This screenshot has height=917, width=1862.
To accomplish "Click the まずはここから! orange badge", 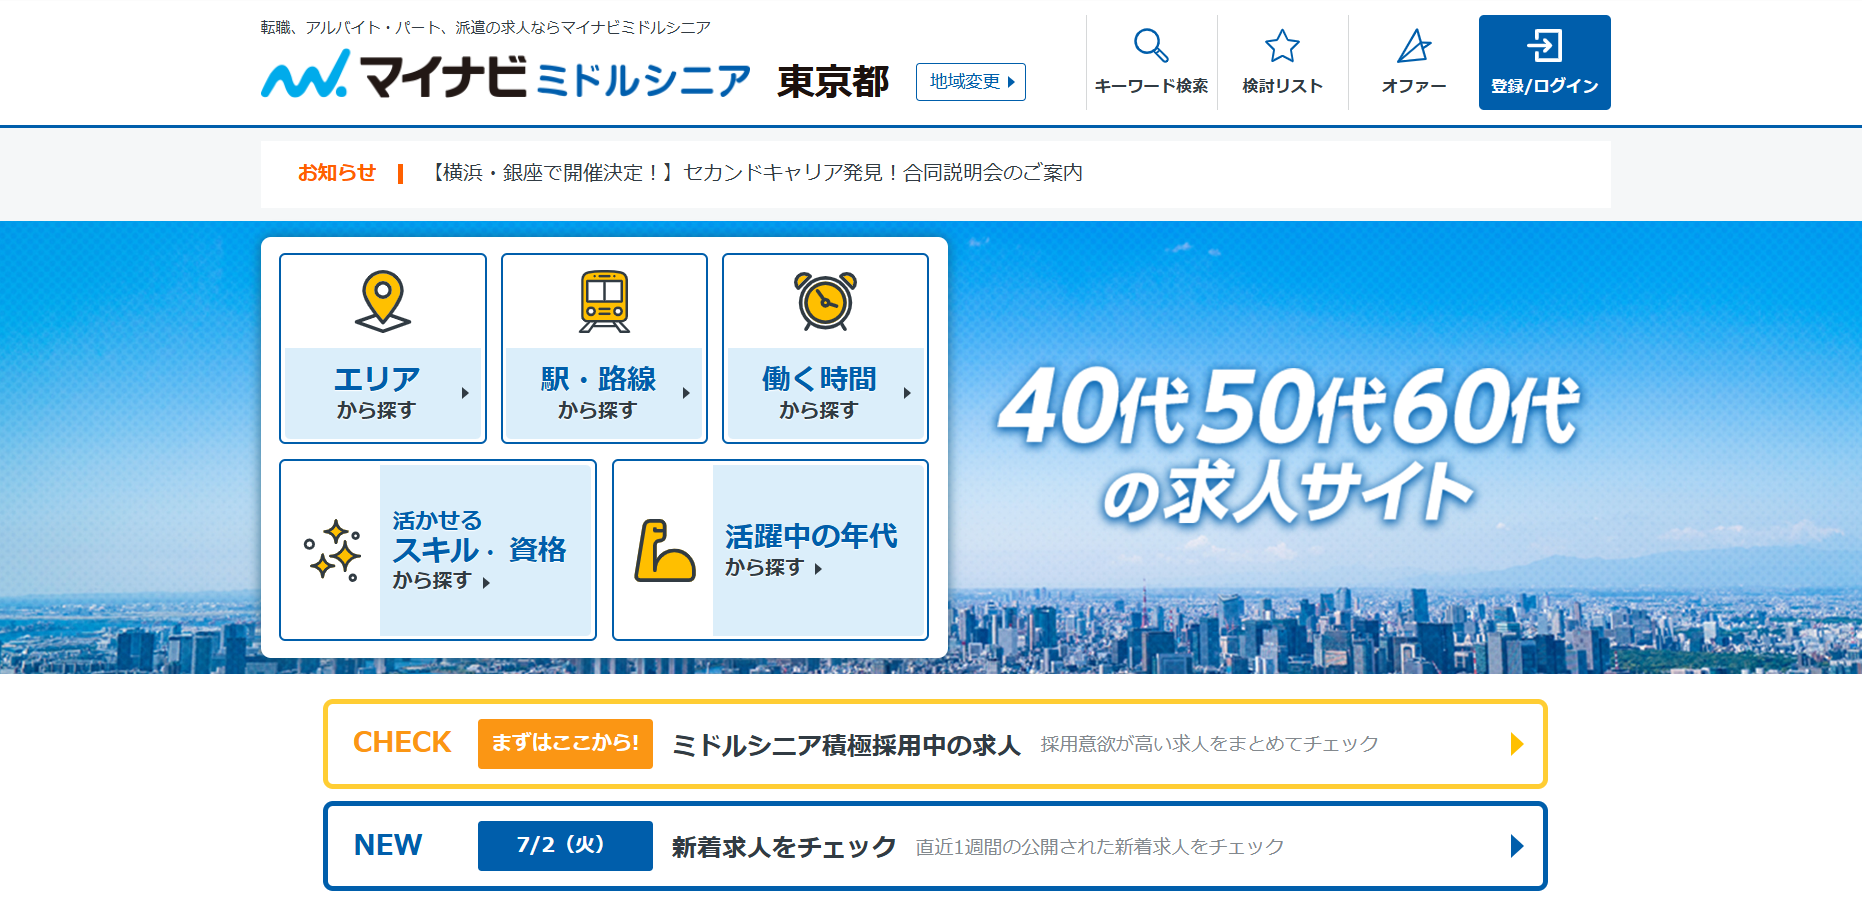I will 565,744.
